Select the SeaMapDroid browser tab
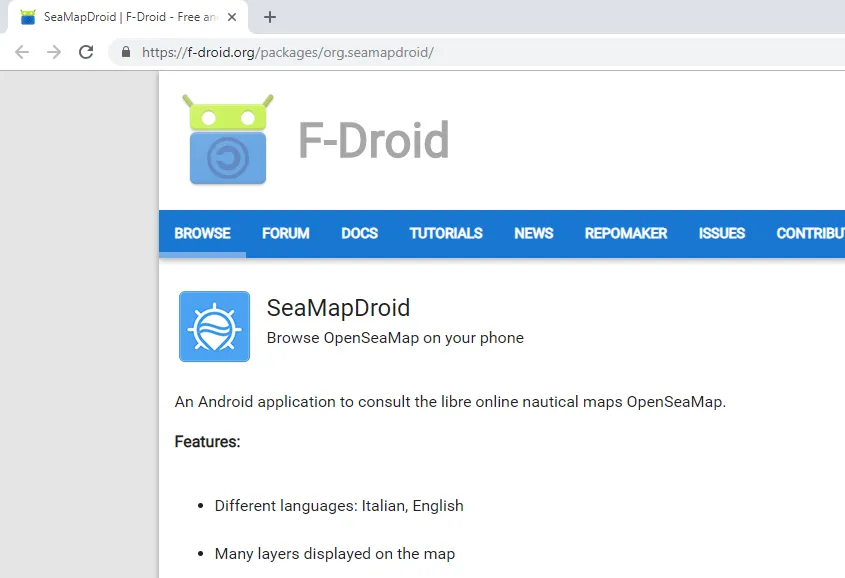 point(128,17)
